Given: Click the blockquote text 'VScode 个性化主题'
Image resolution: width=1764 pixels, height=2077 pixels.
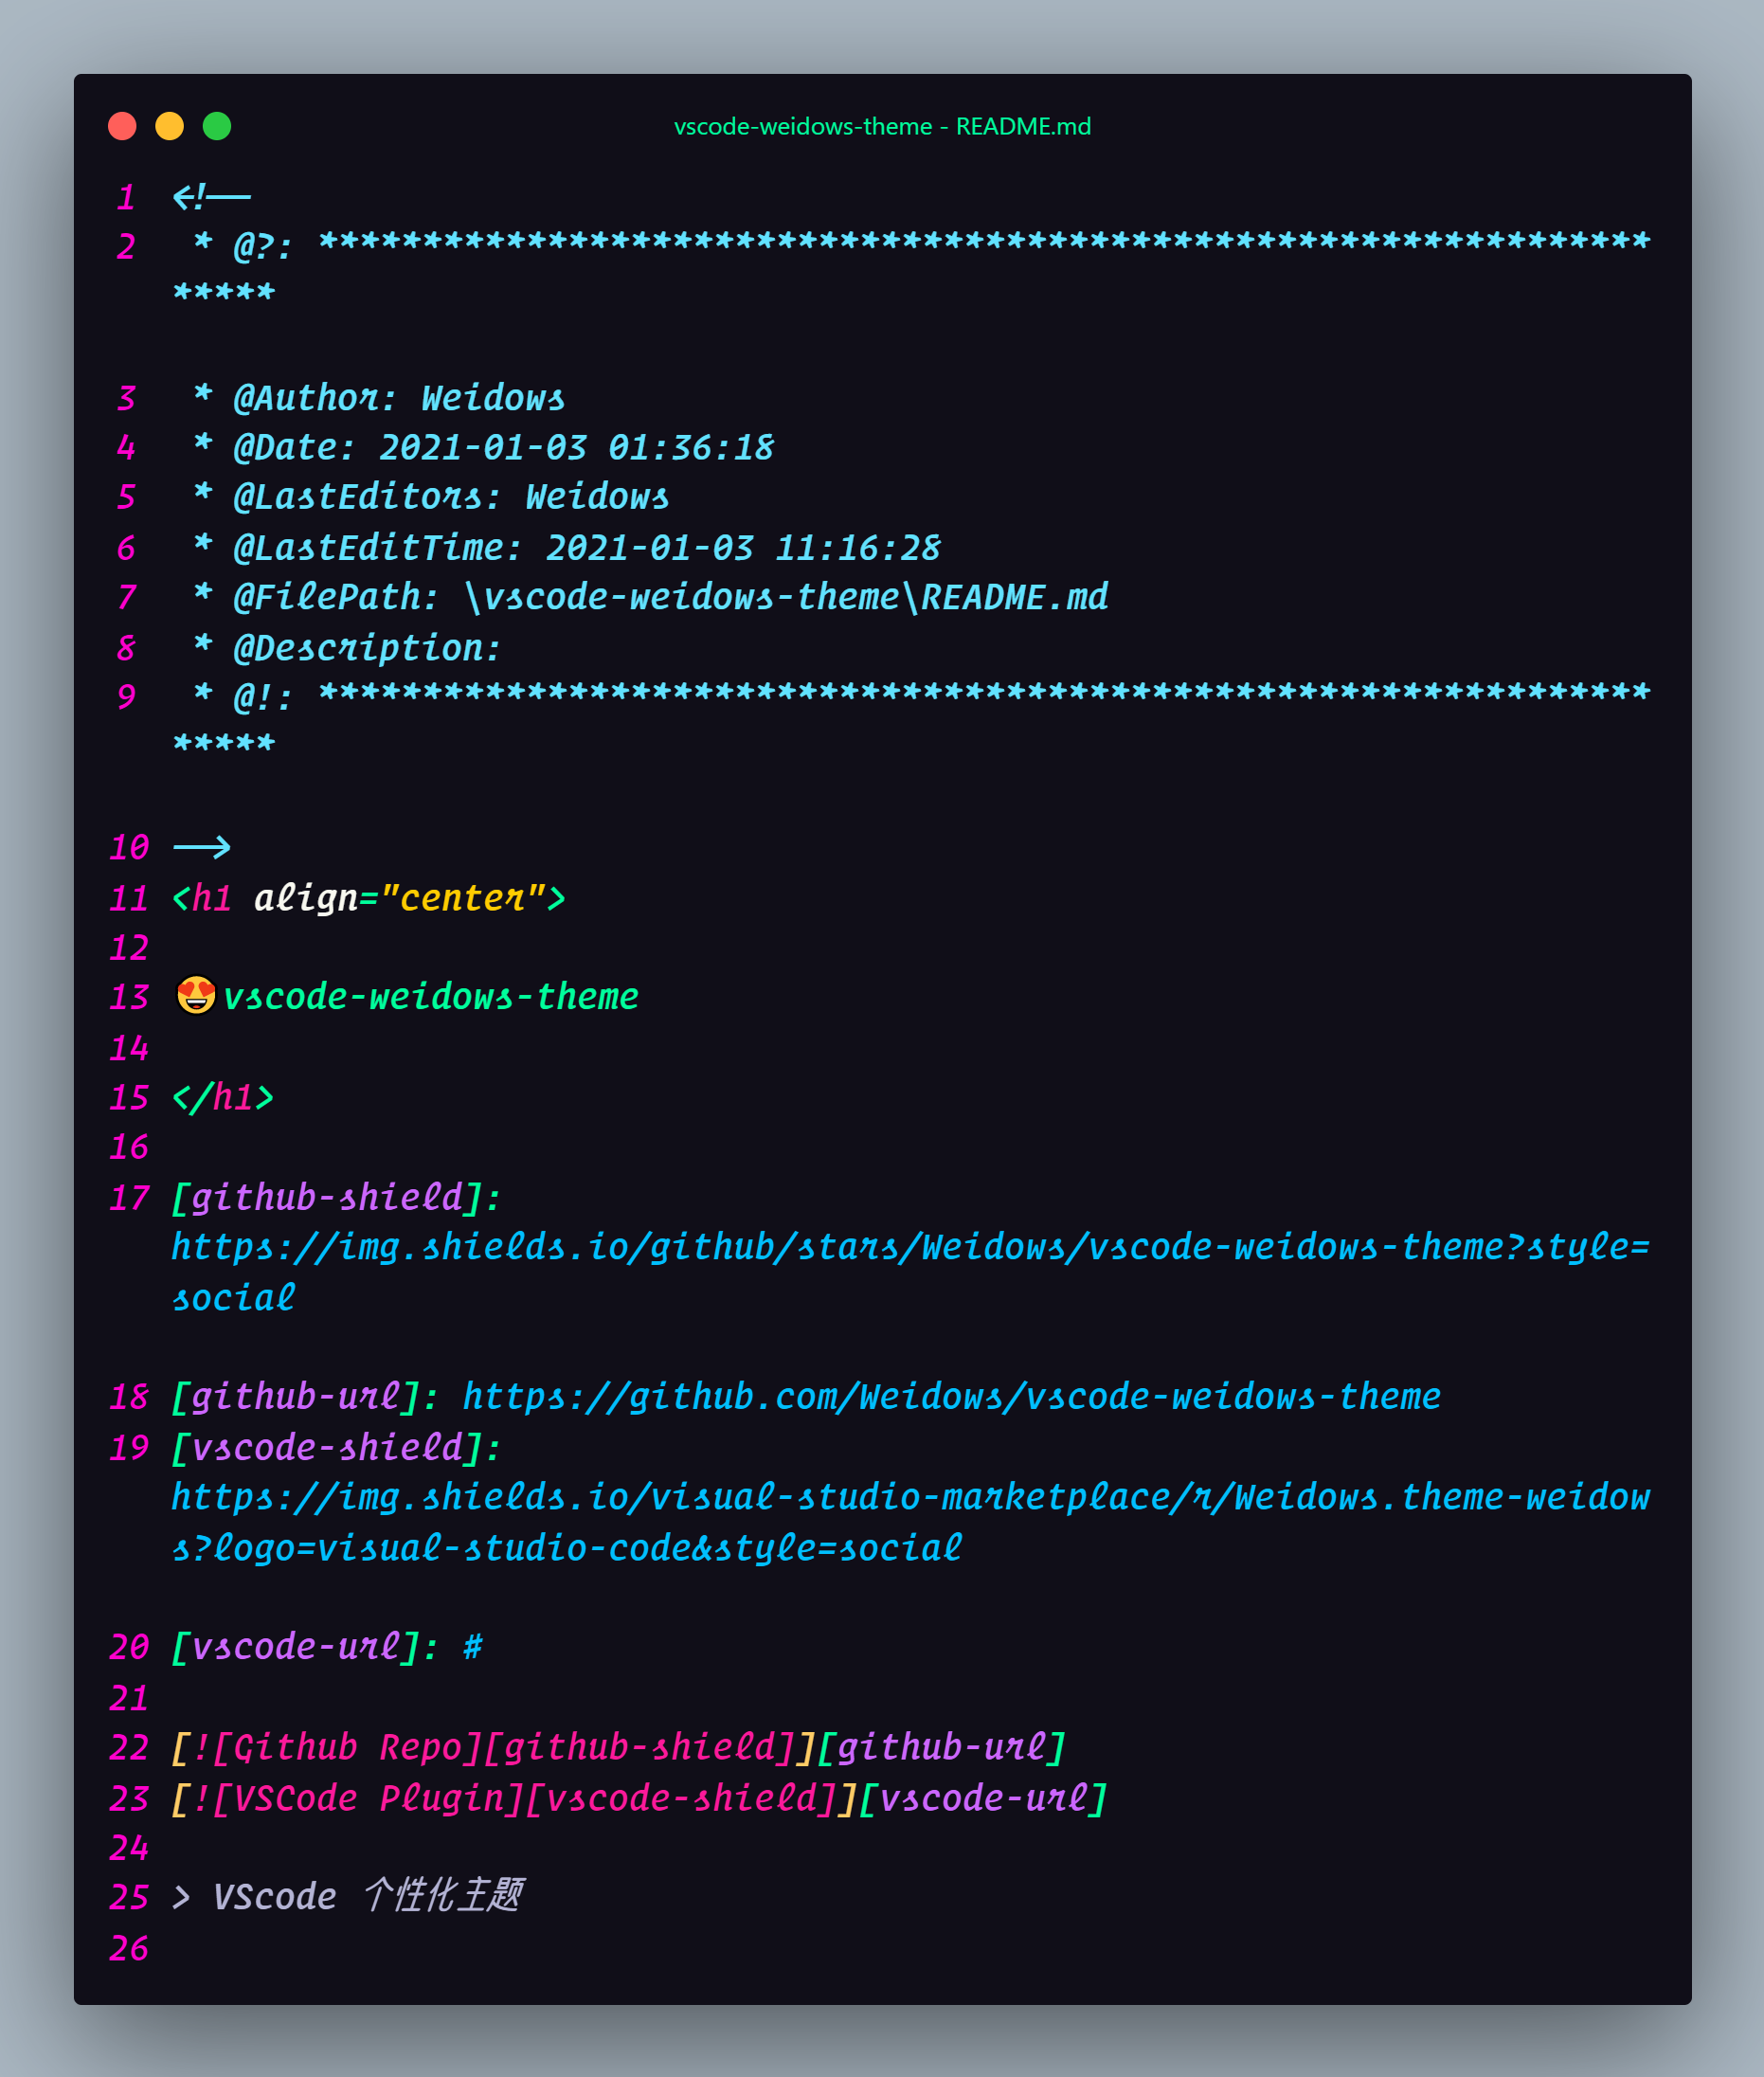Looking at the screenshot, I should point(368,1896).
